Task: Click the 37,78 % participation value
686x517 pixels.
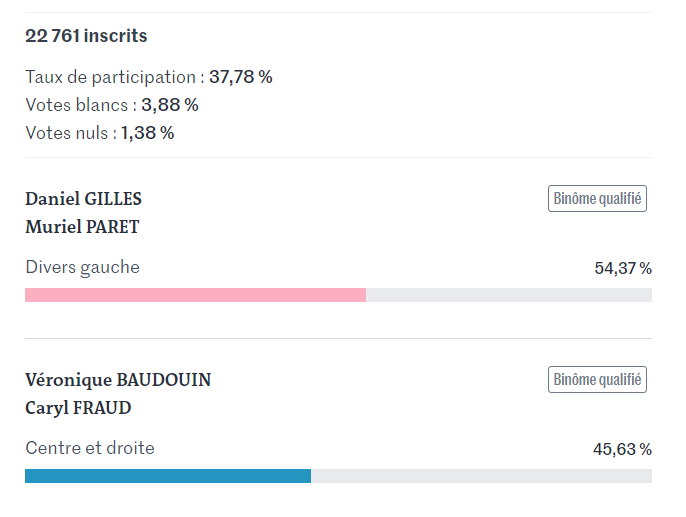Action: coord(241,77)
